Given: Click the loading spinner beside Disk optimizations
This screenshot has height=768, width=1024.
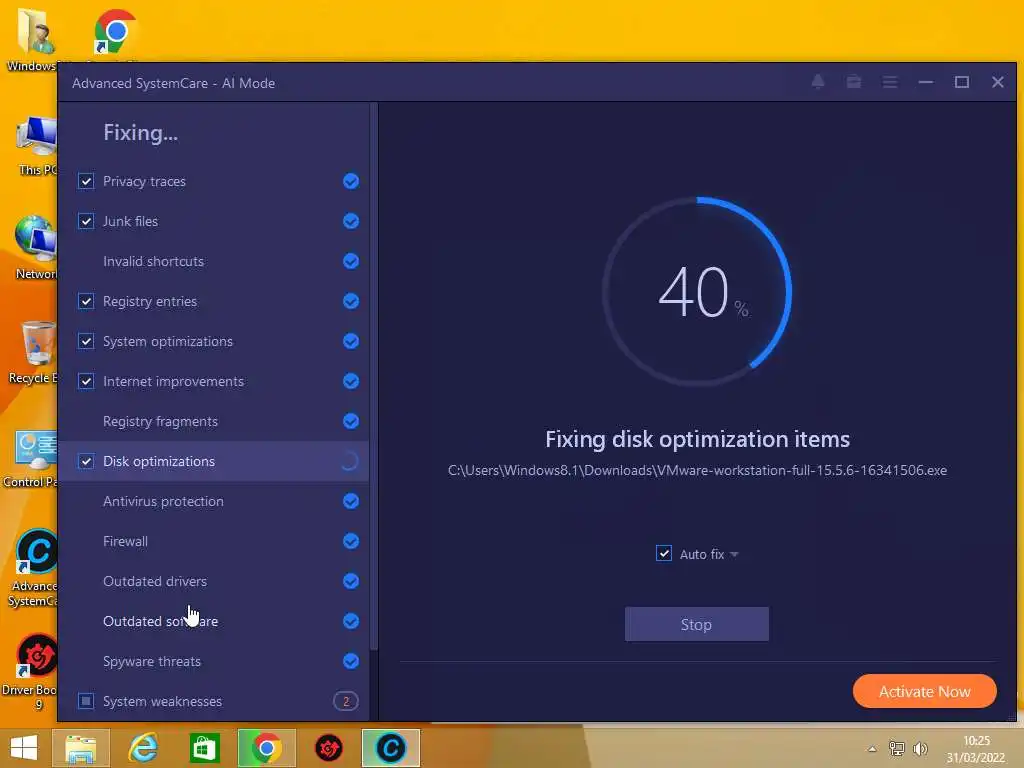Looking at the screenshot, I should click(x=350, y=461).
